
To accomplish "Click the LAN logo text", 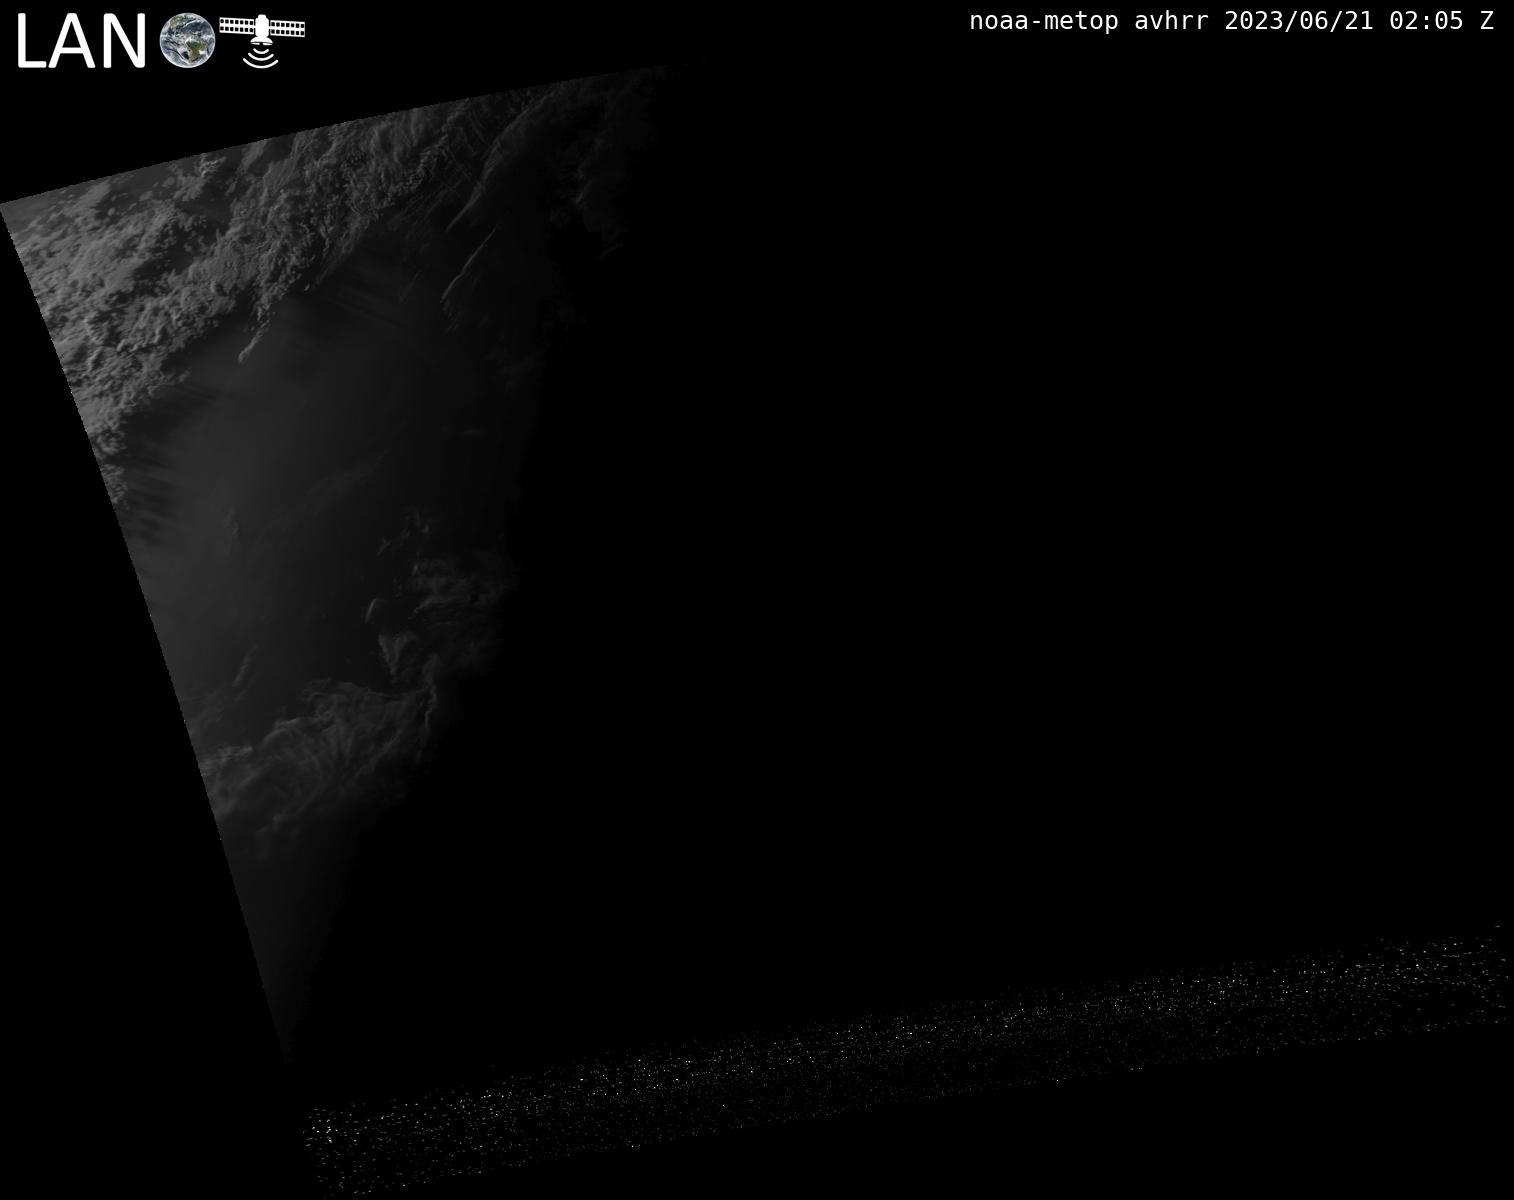I will (82, 42).
